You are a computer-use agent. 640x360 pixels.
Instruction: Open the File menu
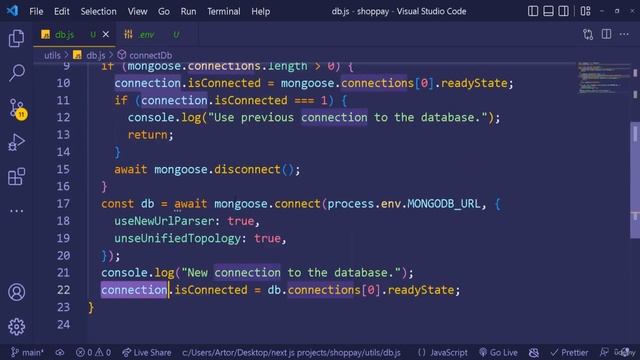pos(36,11)
